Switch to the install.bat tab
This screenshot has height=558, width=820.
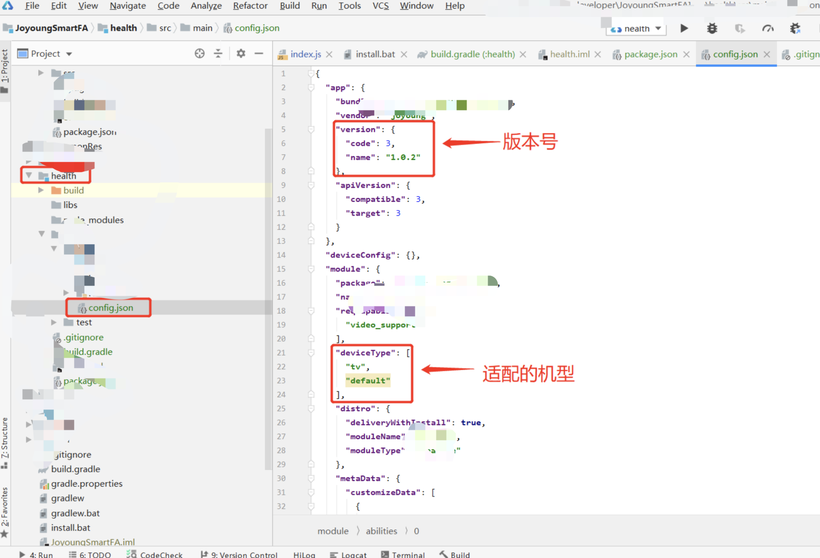point(375,54)
